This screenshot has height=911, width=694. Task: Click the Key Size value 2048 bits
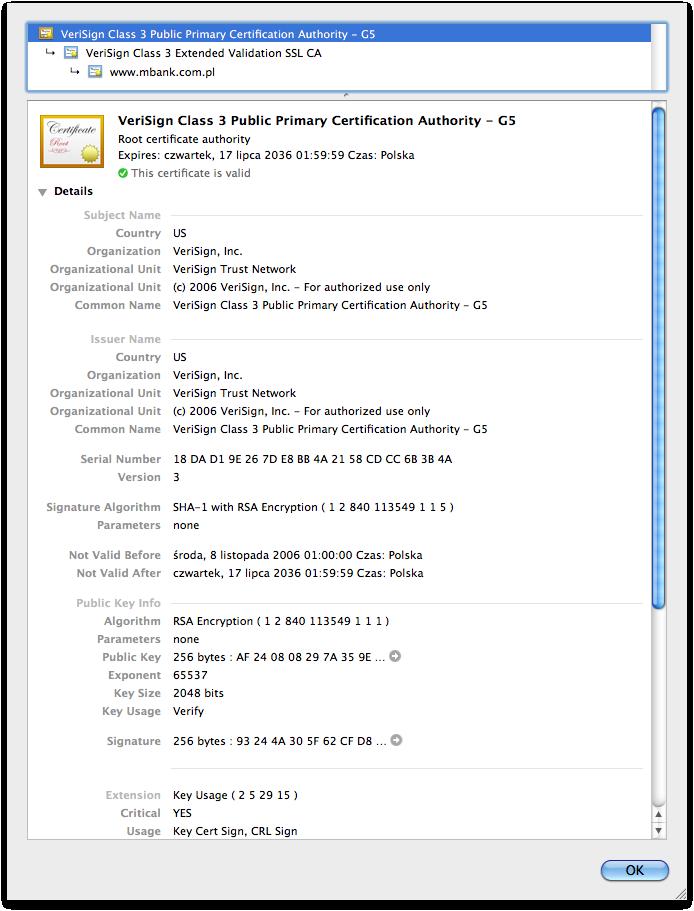pos(198,693)
